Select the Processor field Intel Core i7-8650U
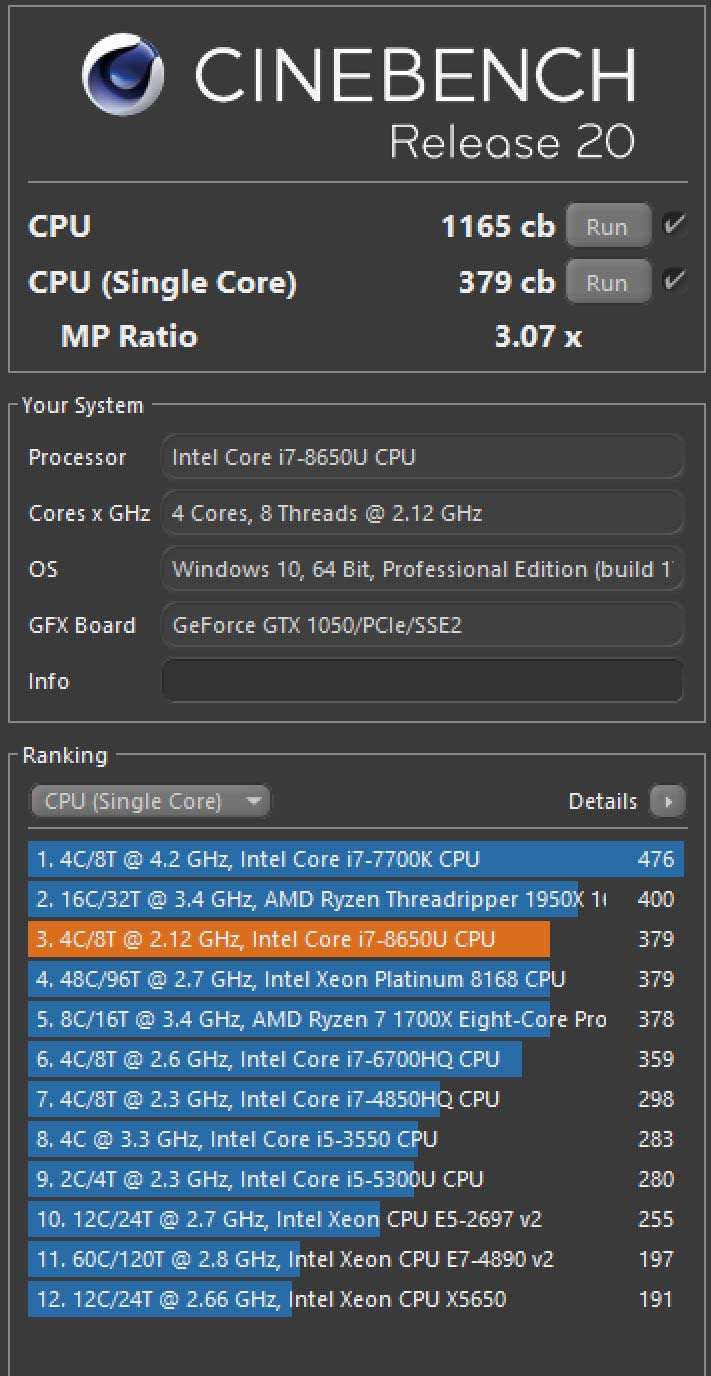711x1376 pixels. (423, 457)
